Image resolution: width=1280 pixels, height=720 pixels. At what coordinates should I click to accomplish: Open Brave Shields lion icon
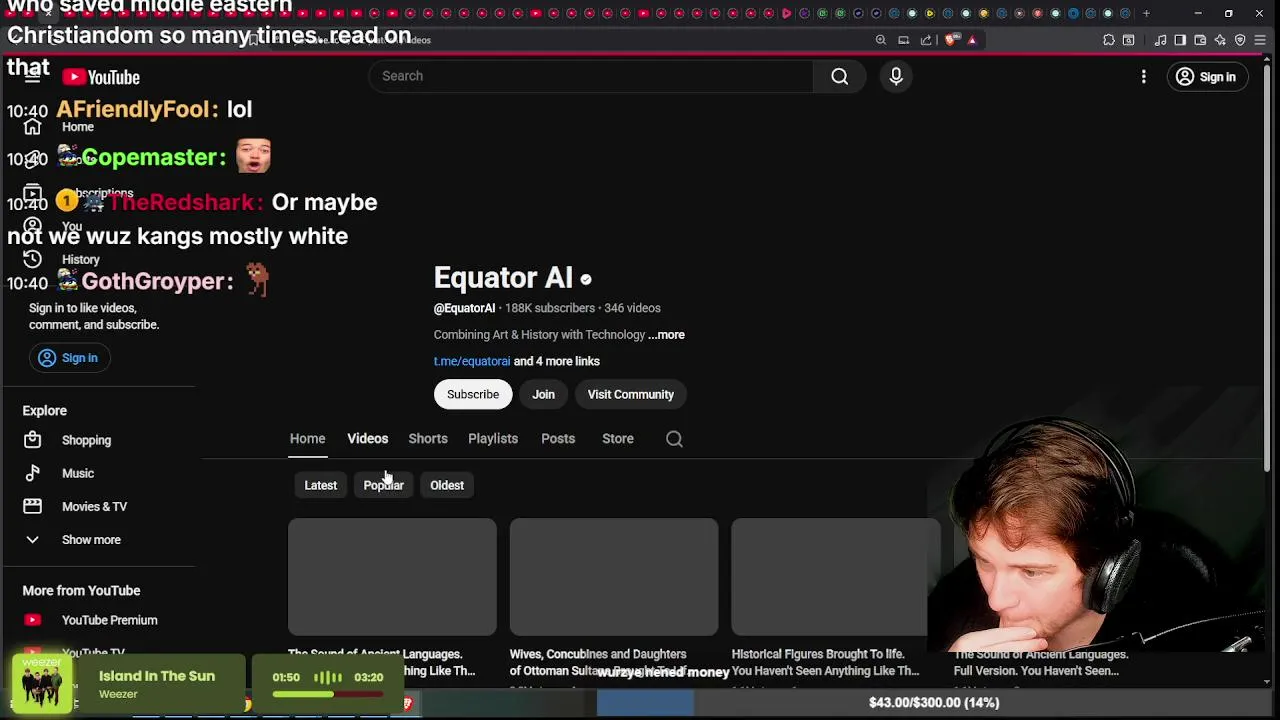tap(950, 40)
